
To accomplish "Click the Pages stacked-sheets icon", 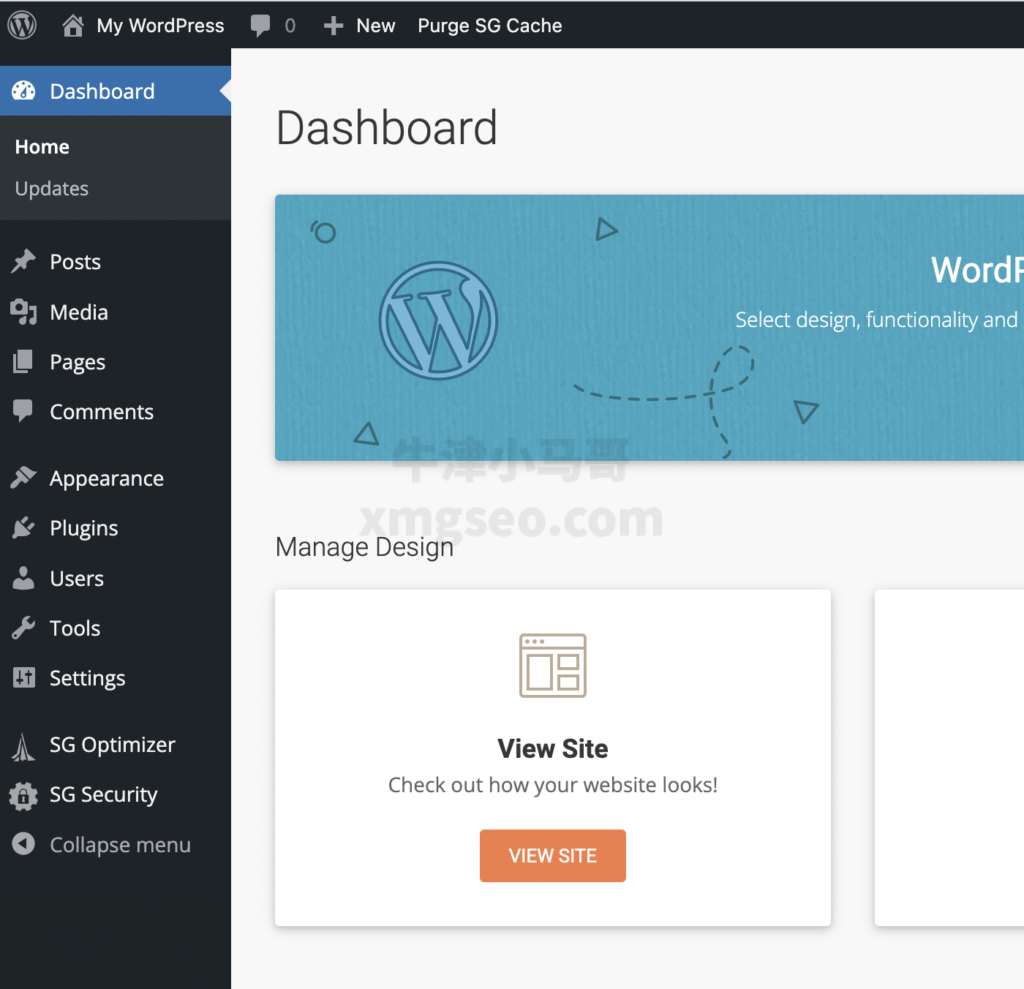I will [24, 361].
